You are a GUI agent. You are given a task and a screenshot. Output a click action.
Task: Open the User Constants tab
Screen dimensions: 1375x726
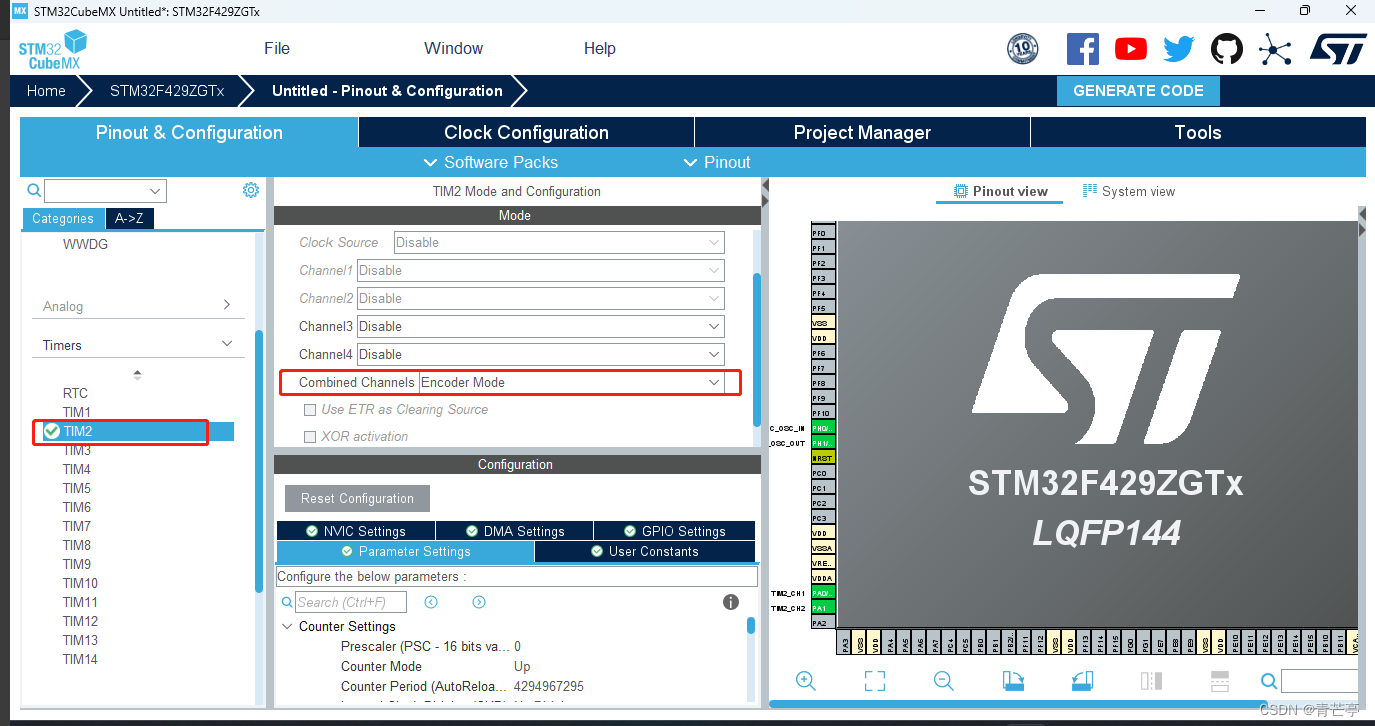pyautogui.click(x=645, y=552)
